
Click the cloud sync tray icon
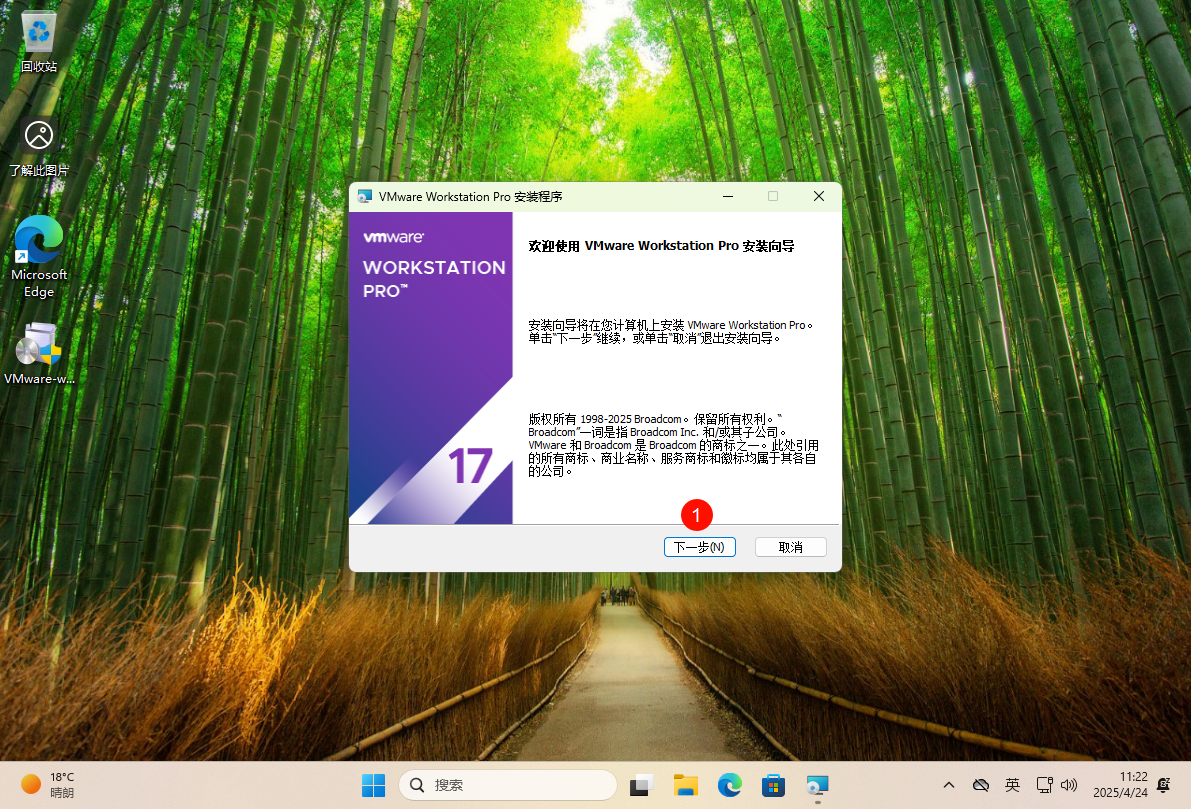pos(981,785)
